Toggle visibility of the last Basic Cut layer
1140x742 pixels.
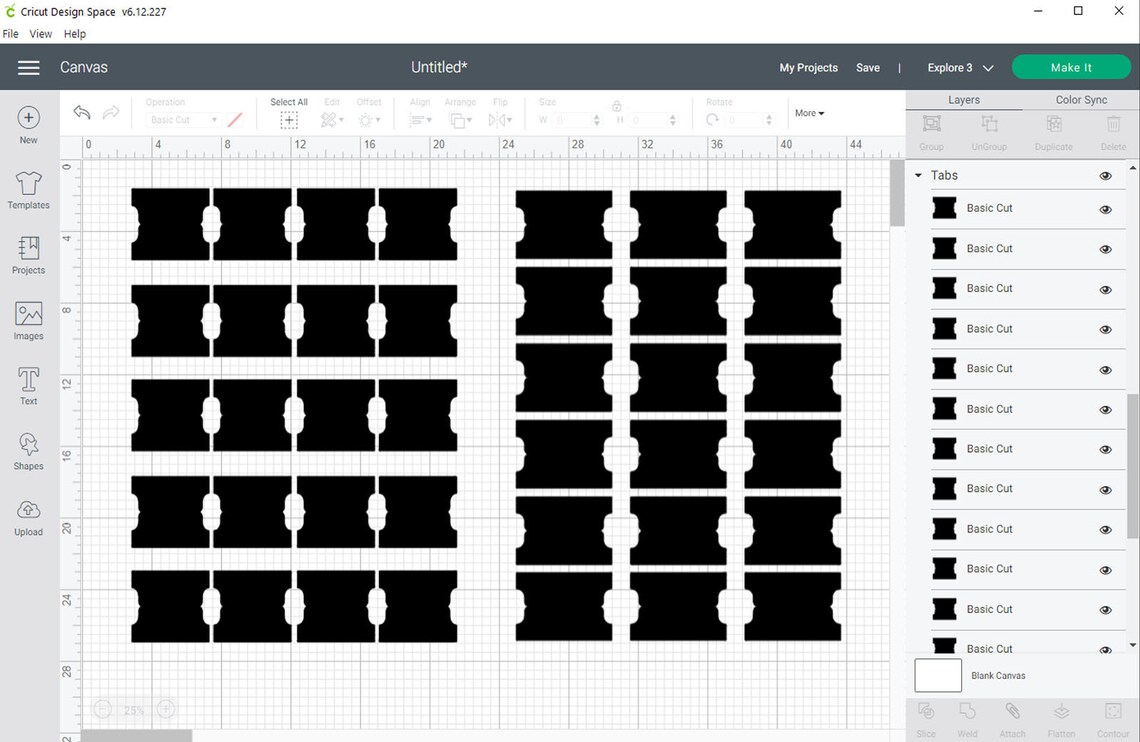(1105, 648)
